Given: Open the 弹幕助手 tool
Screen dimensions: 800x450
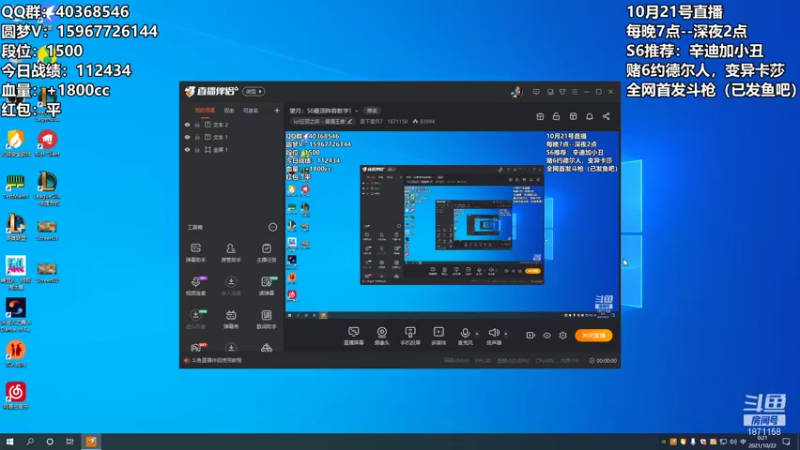Looking at the screenshot, I should 195,253.
